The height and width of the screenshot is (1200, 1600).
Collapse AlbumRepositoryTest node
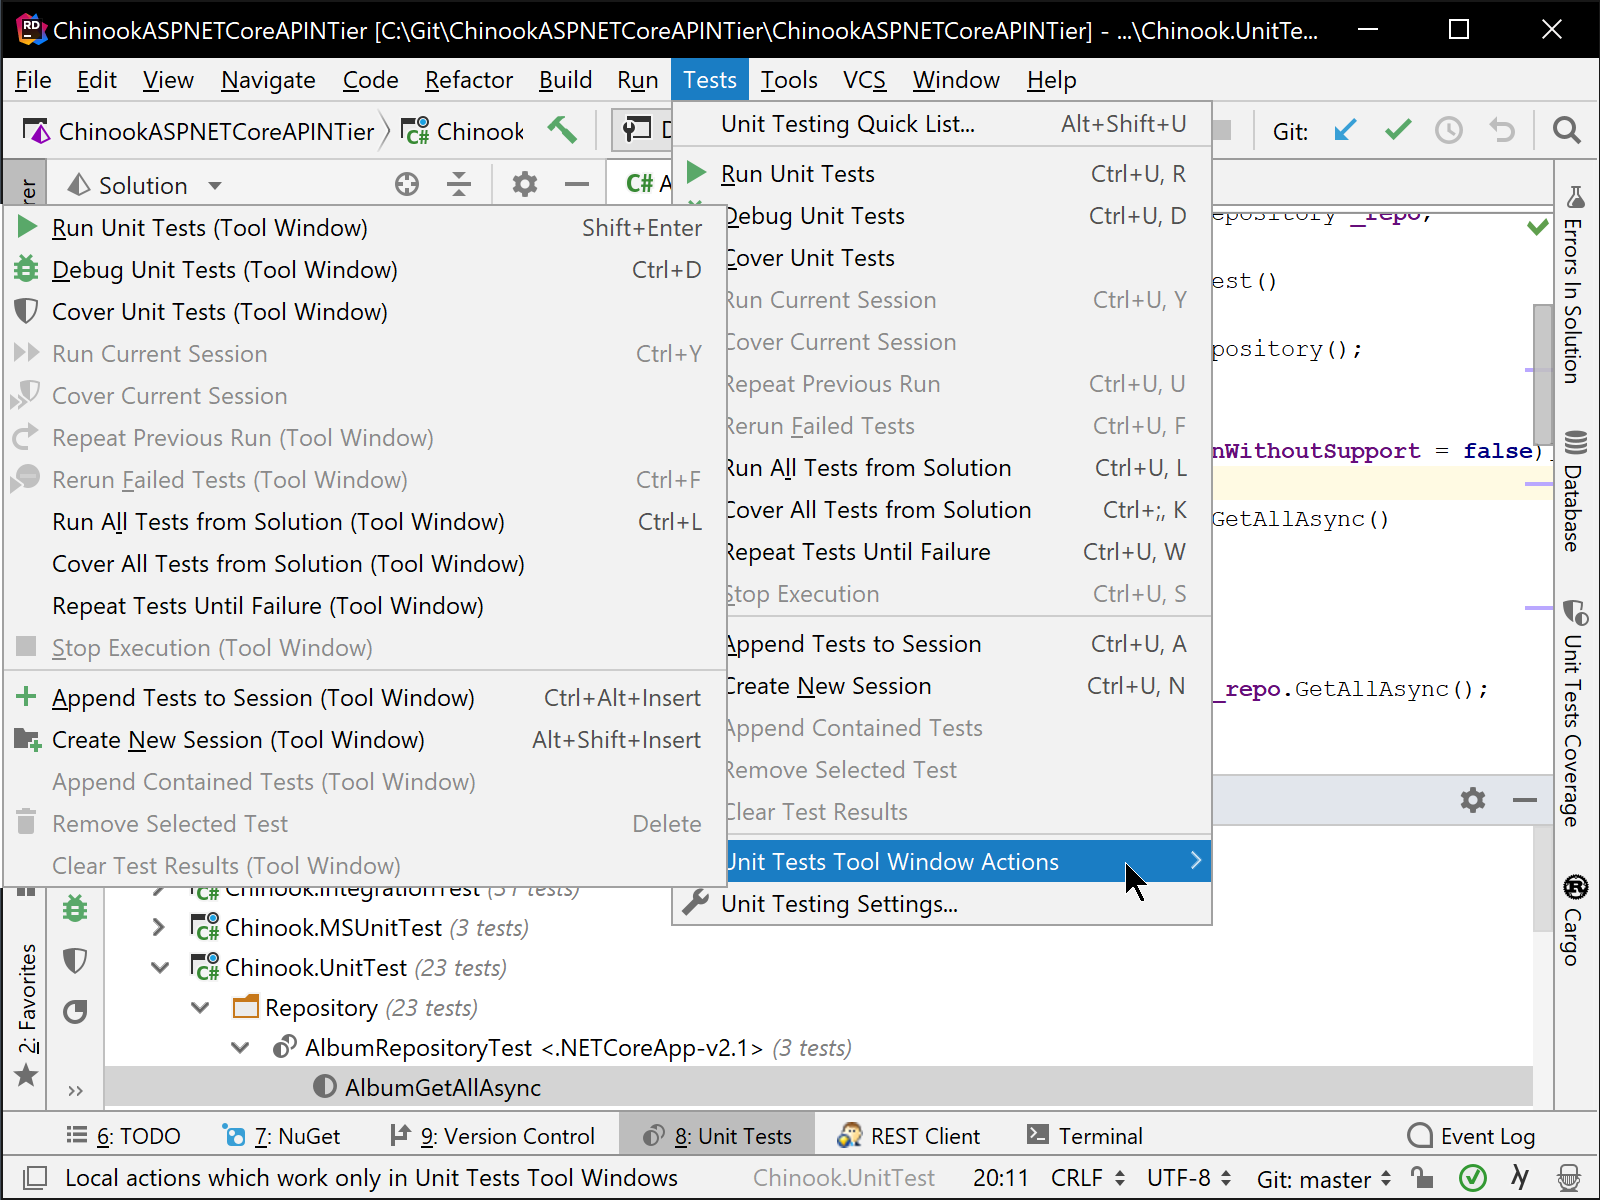tap(240, 1047)
